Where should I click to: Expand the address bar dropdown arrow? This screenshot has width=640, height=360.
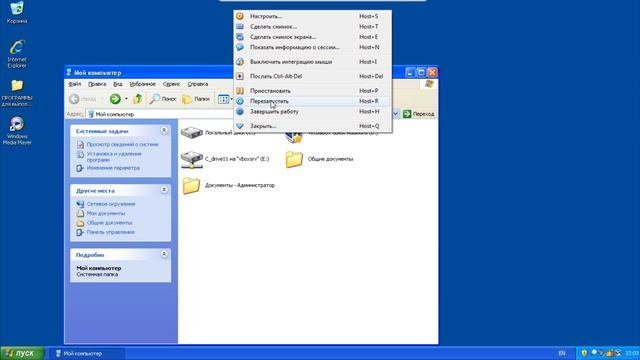tap(395, 114)
